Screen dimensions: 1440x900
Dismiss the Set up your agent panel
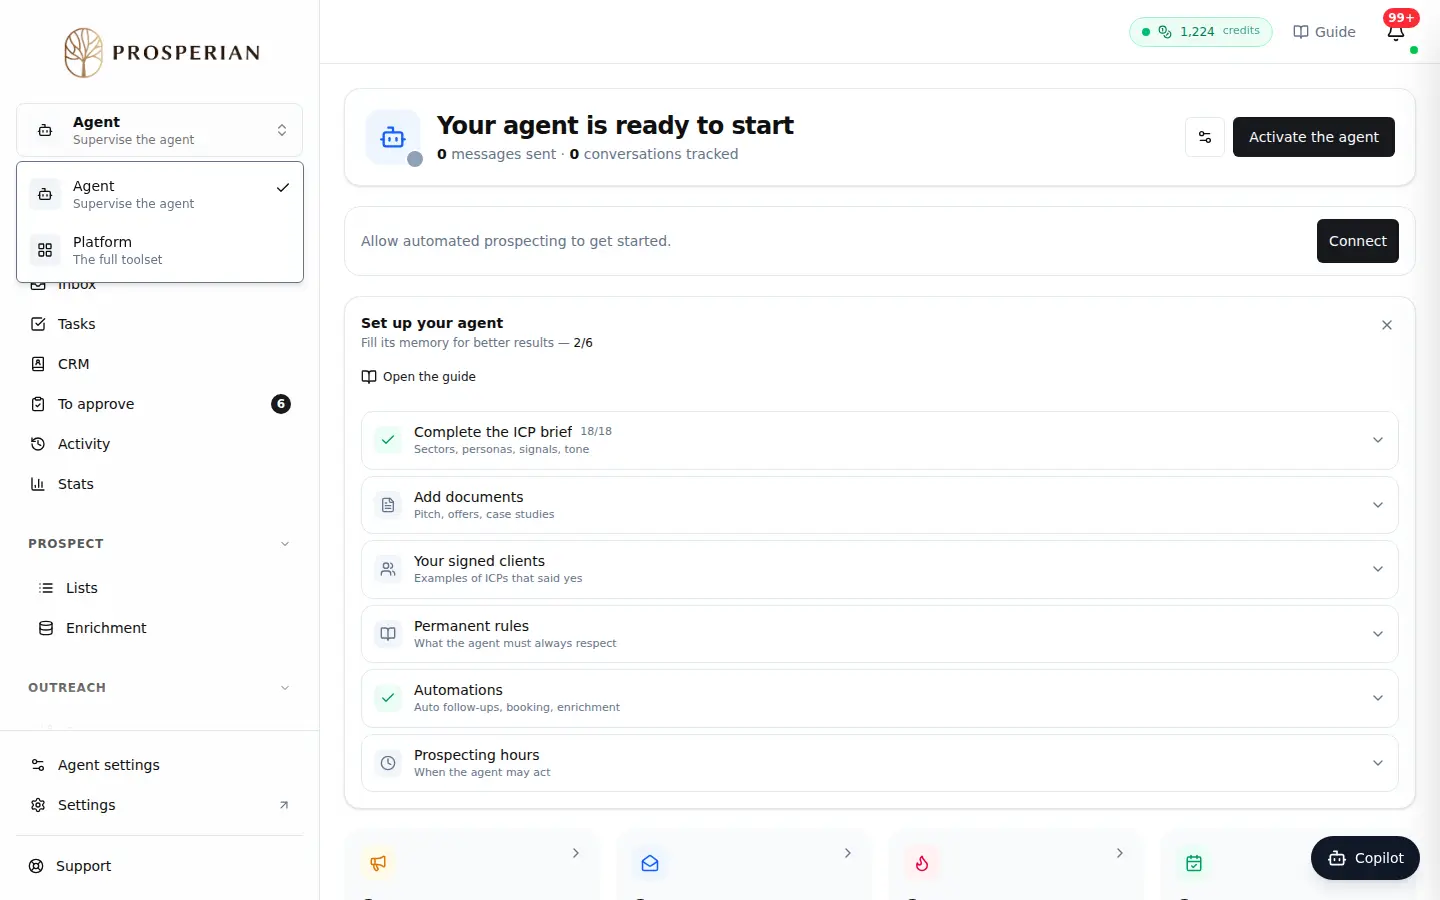point(1387,325)
